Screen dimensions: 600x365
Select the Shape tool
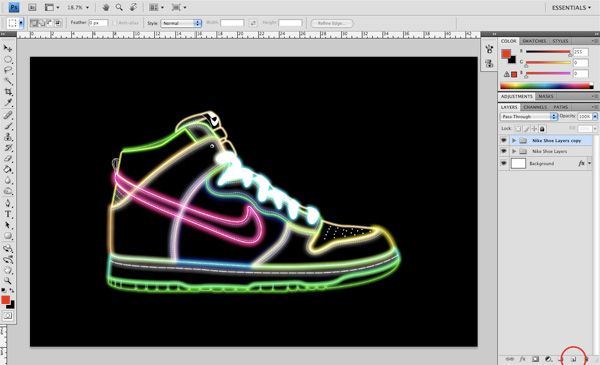coord(8,236)
